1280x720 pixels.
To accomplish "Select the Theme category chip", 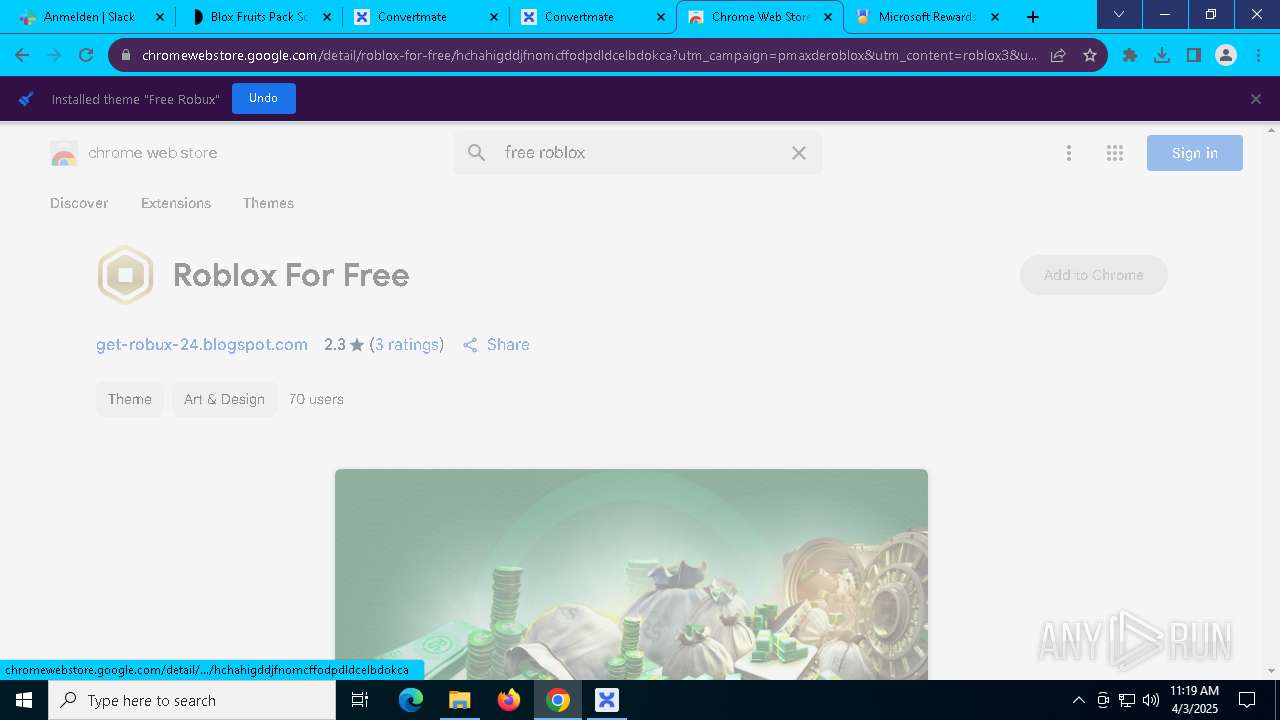I will pos(130,399).
